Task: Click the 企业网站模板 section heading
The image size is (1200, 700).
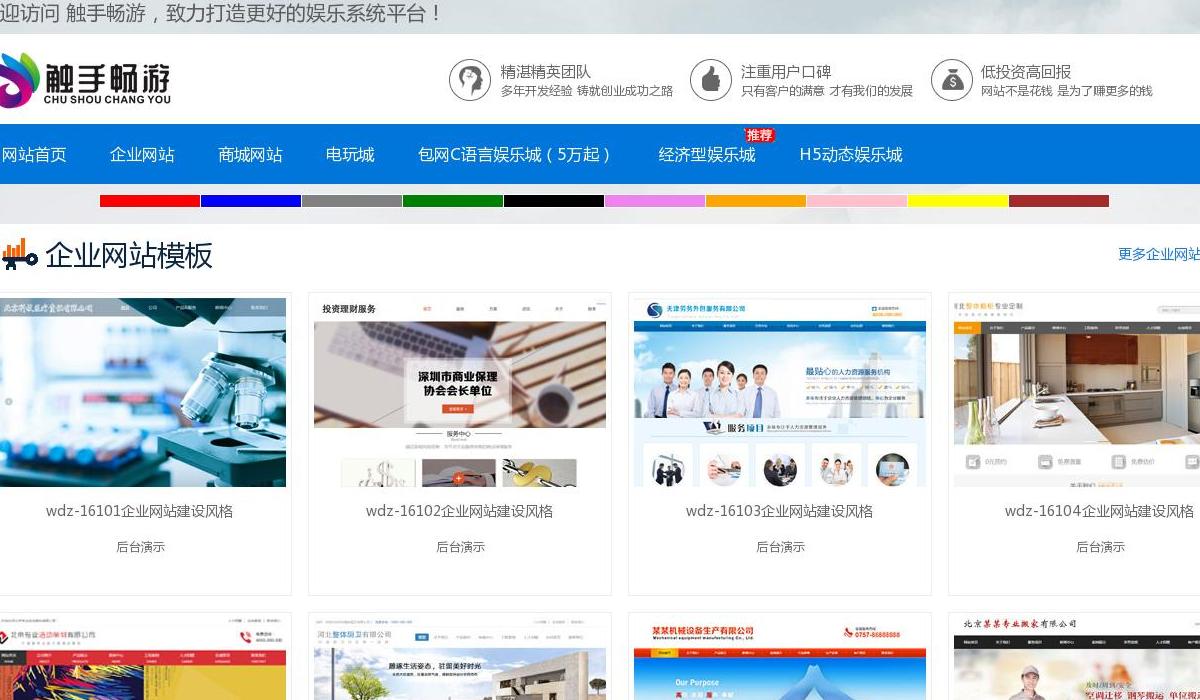Action: [129, 255]
